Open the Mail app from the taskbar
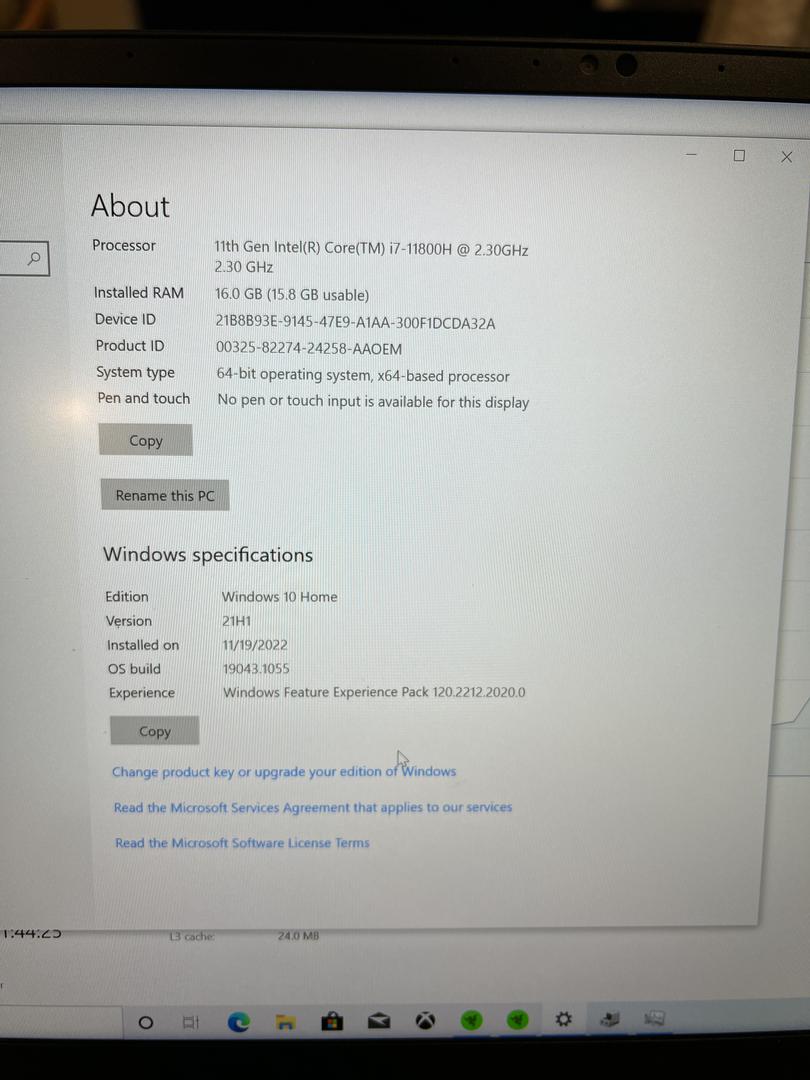 tap(379, 1021)
